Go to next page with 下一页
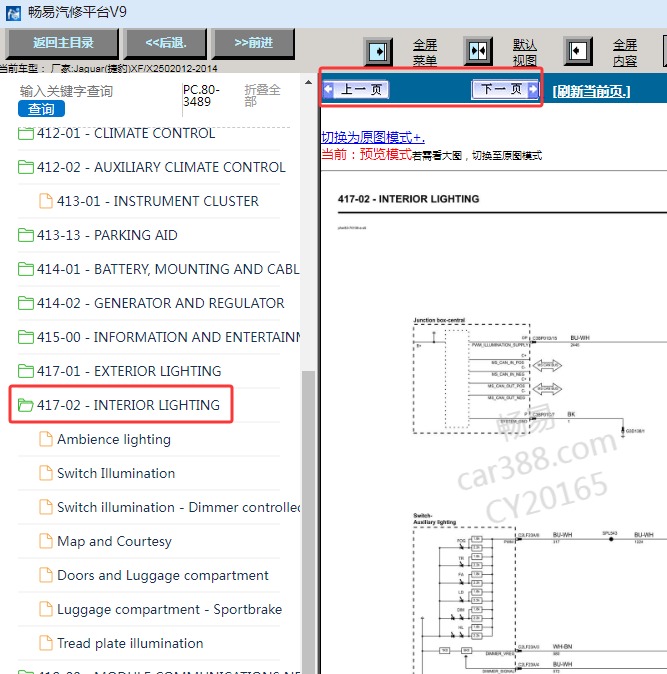 pos(505,89)
